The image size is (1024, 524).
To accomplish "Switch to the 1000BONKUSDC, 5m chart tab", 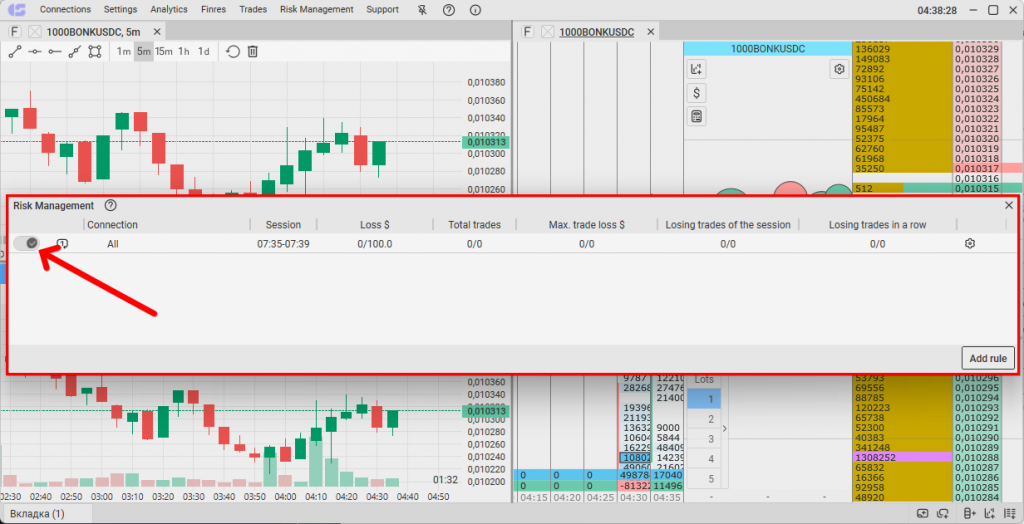I will pyautogui.click(x=93, y=31).
